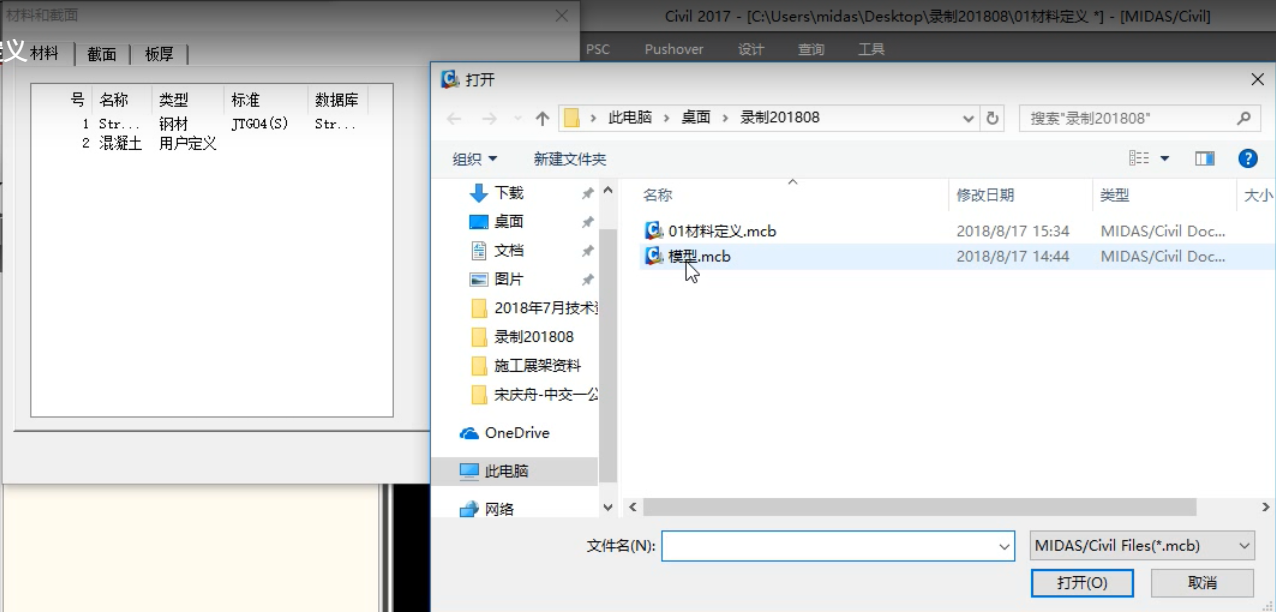Go forward in the Open dialog

489,118
